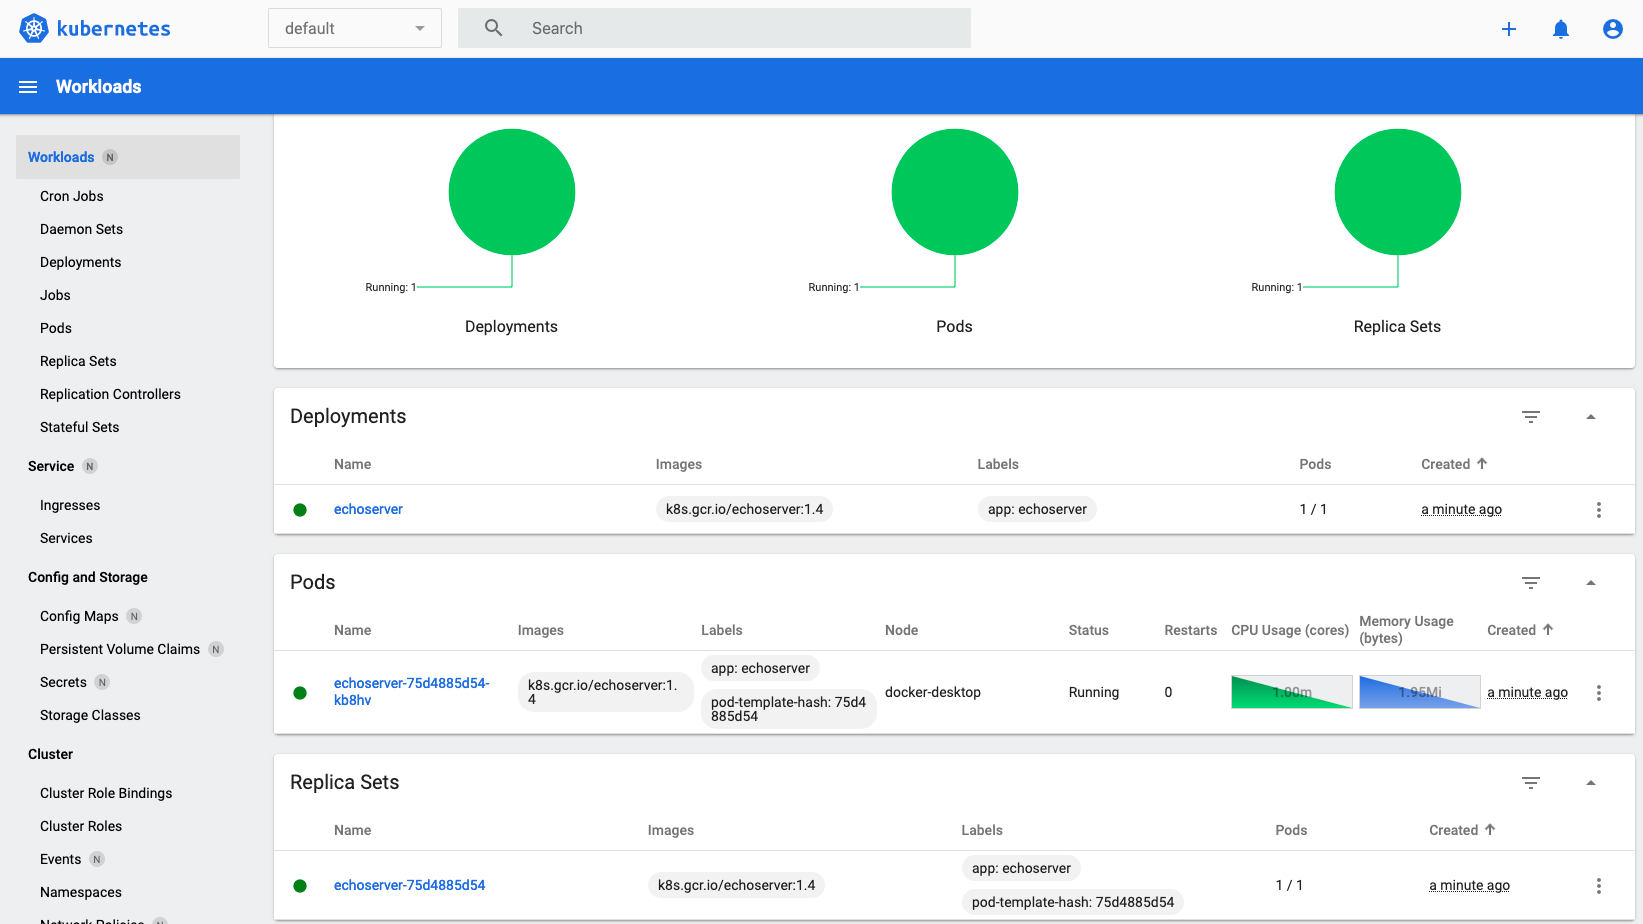
Task: Open Services in the sidebar
Action: [x=67, y=538]
